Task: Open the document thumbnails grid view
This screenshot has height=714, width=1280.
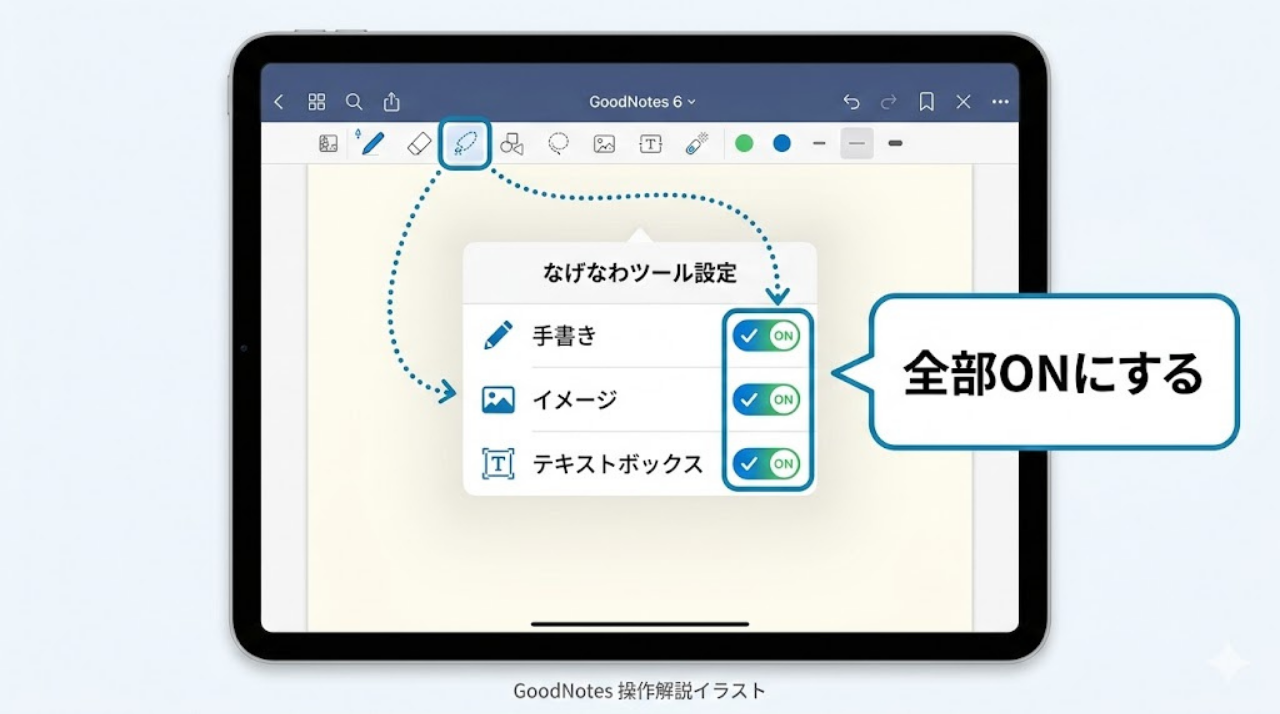Action: pos(316,101)
